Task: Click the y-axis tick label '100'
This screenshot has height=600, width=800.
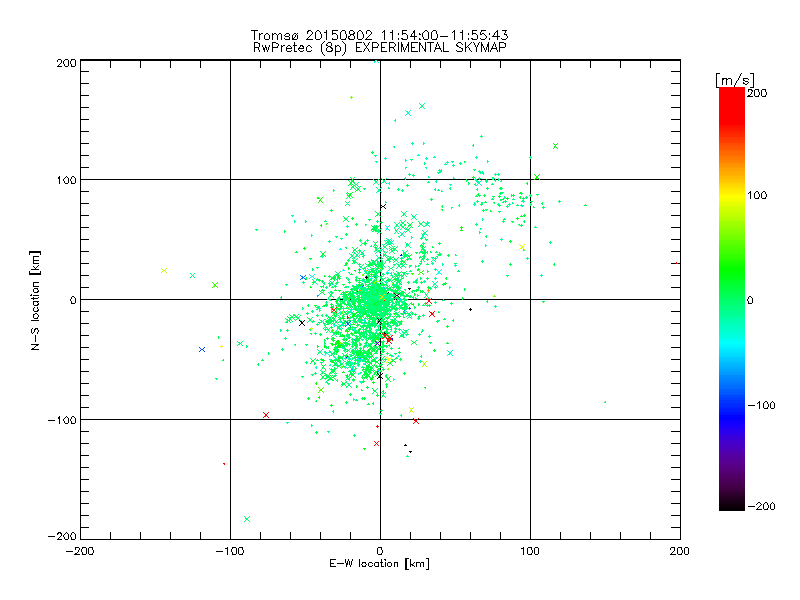Action: coord(66,181)
